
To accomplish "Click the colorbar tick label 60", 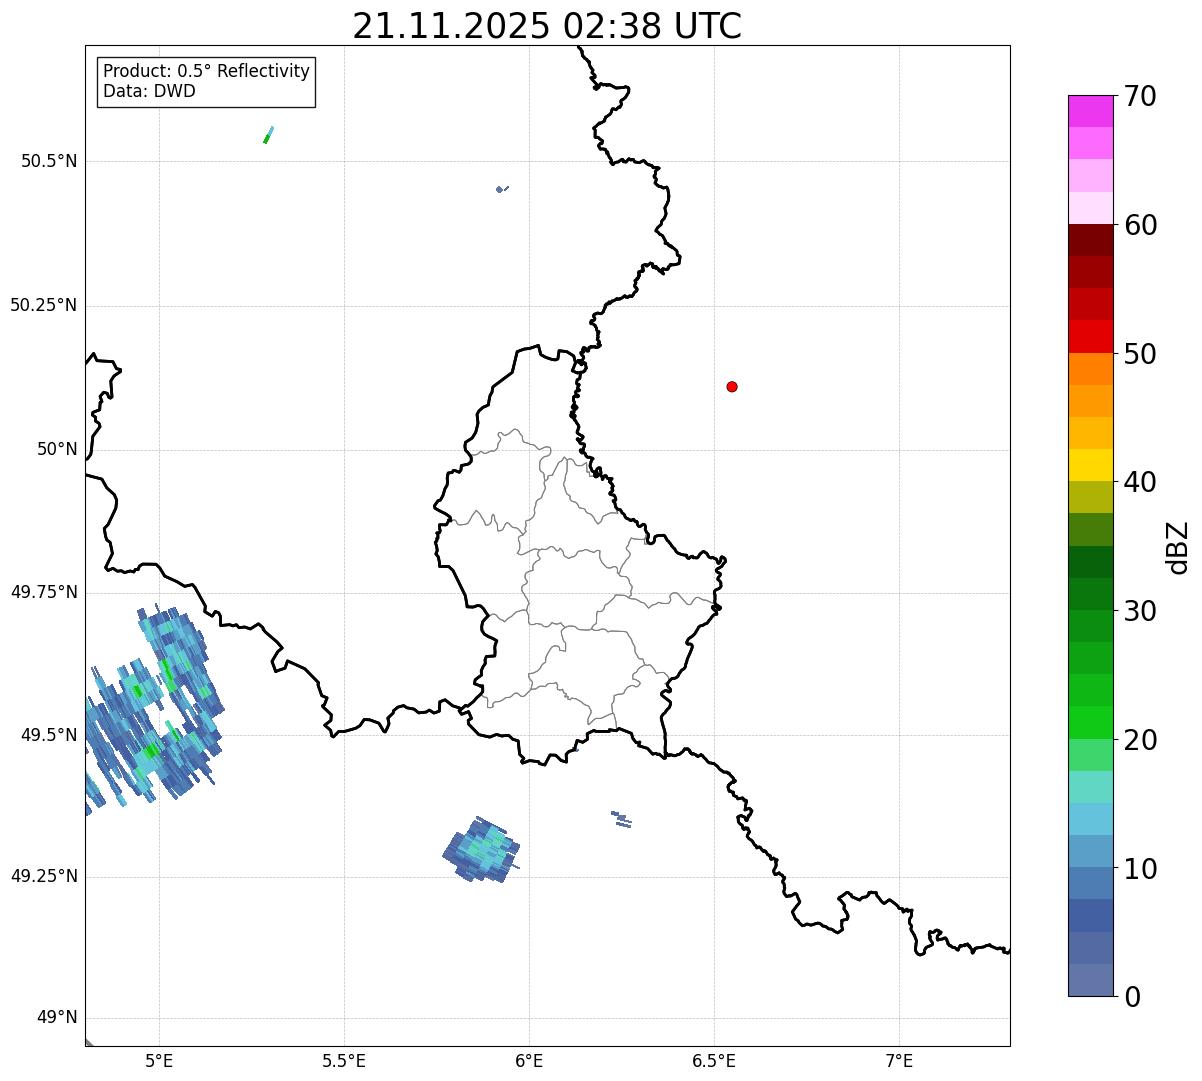I will pos(1141,226).
